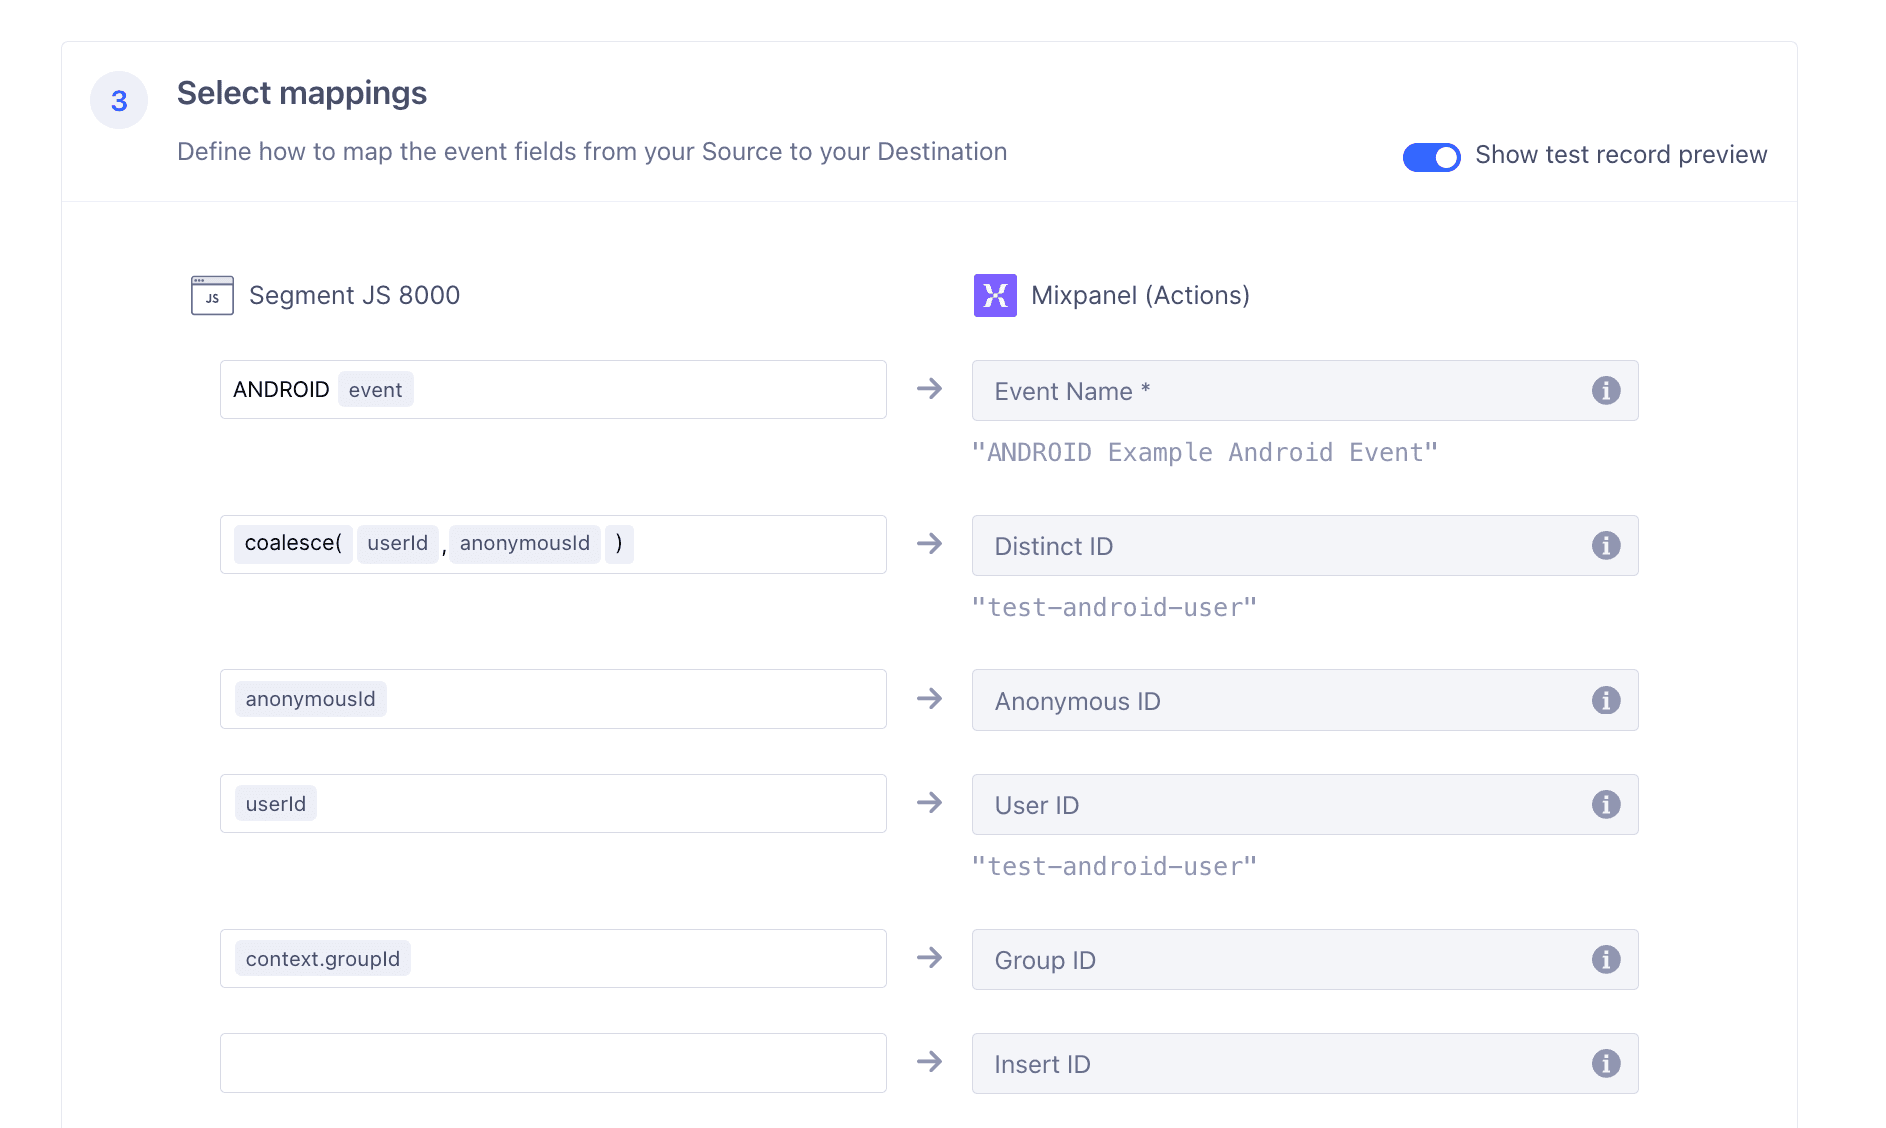Click the empty Insert ID mapping input

point(553,1063)
